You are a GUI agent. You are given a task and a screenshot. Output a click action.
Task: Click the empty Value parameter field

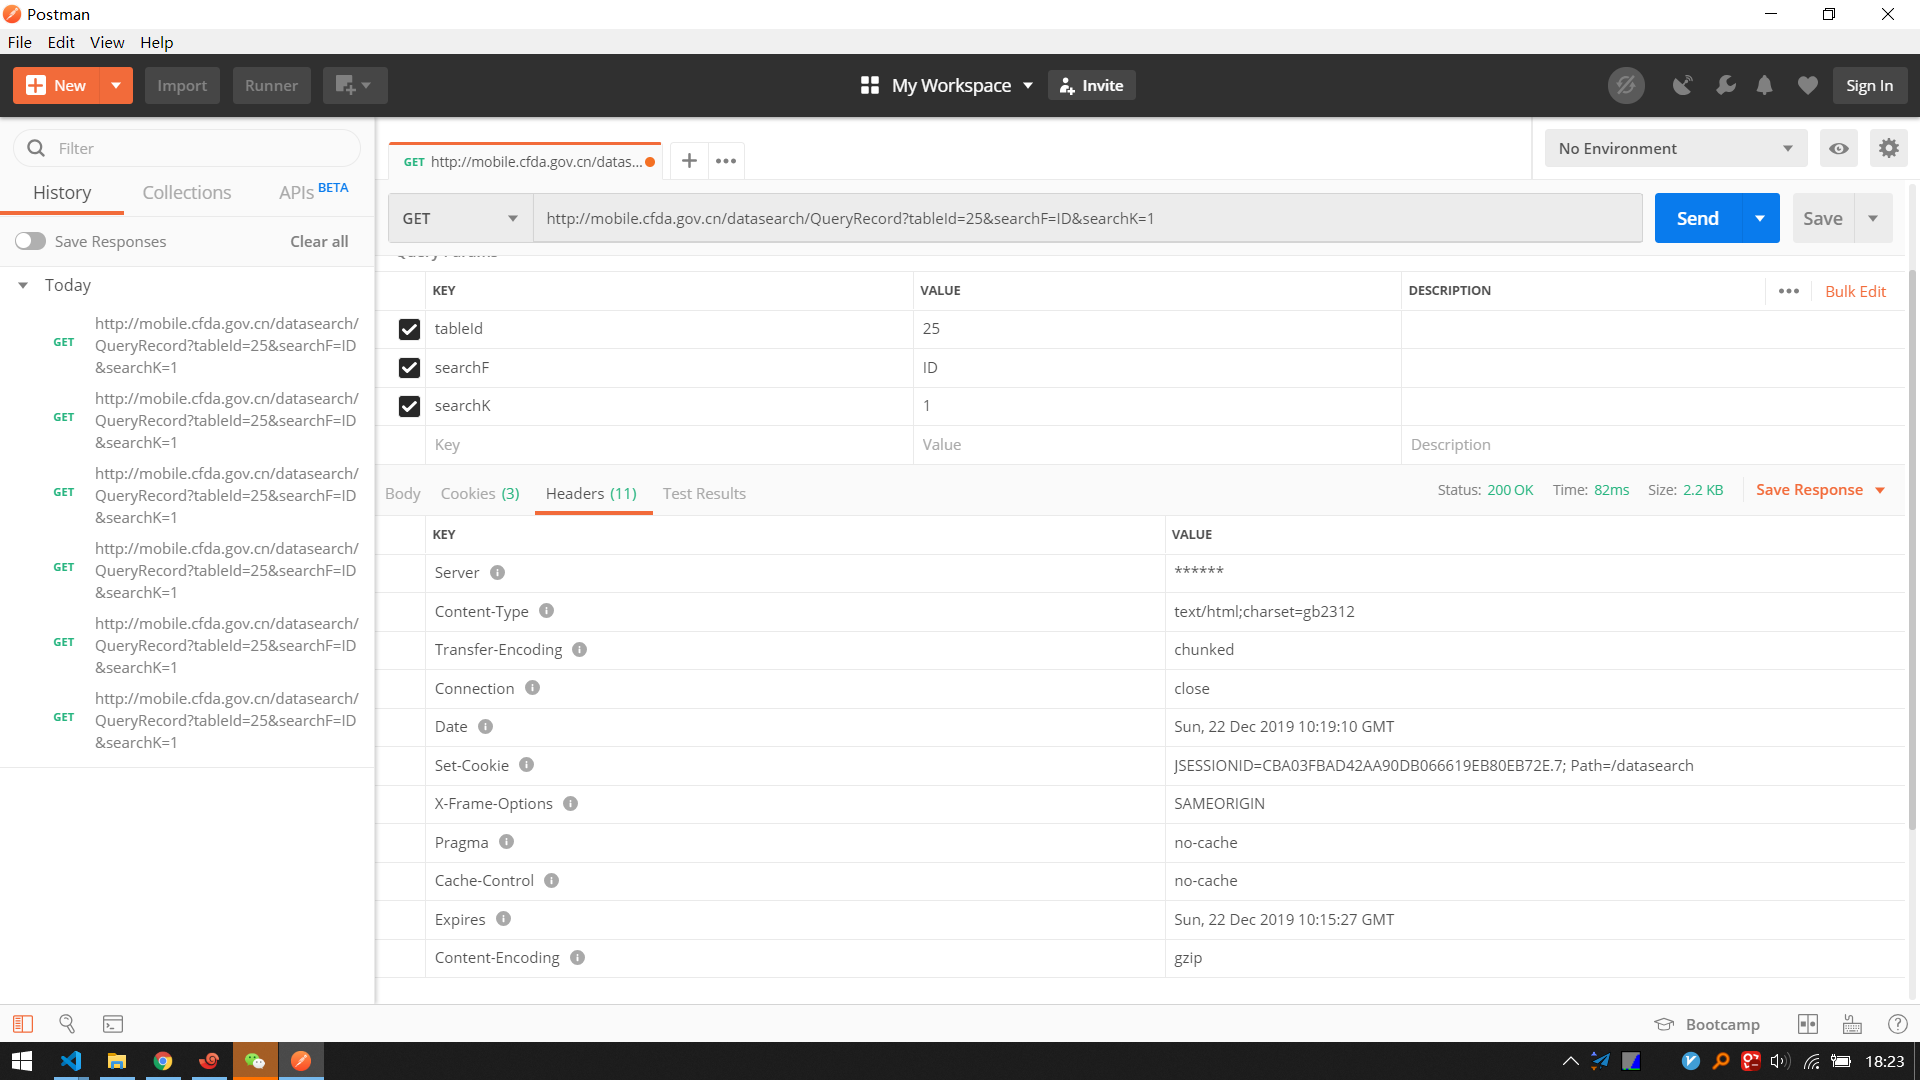coord(1157,445)
